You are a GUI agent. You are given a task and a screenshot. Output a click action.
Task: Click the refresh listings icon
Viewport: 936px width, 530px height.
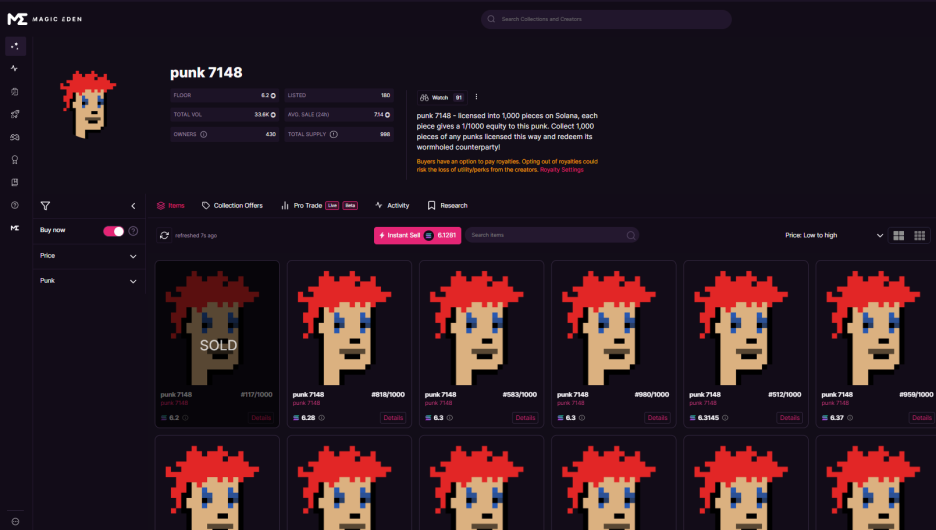(164, 236)
